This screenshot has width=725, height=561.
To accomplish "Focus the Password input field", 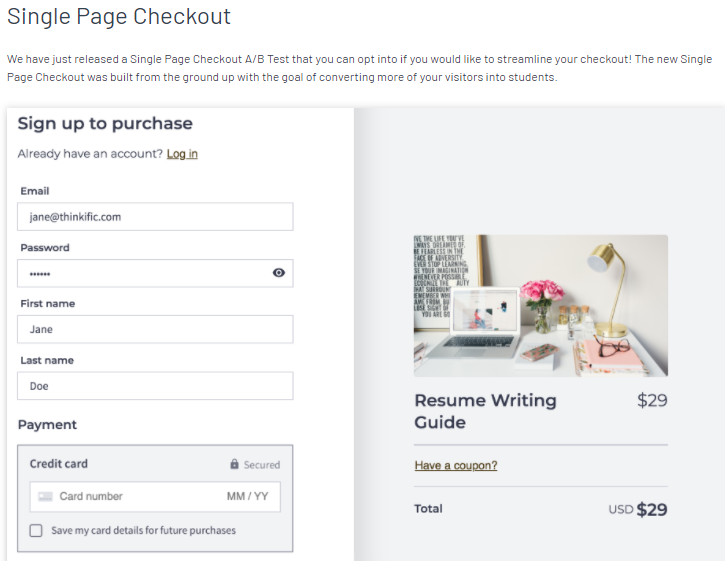I will [155, 273].
